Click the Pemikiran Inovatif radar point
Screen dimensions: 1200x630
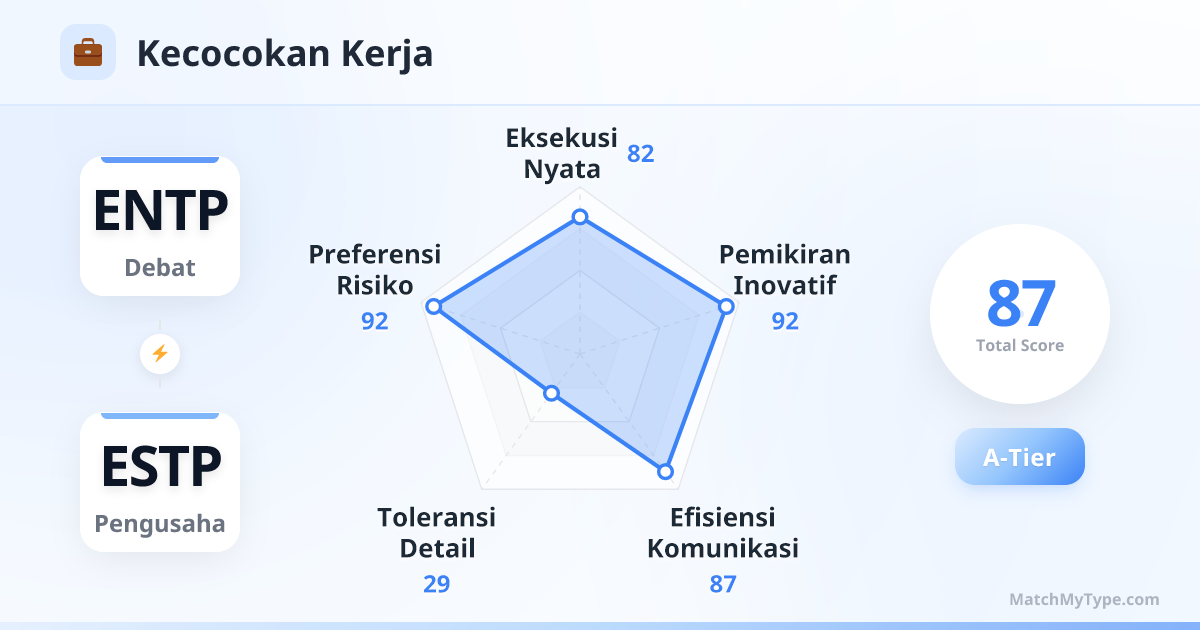pyautogui.click(x=726, y=307)
